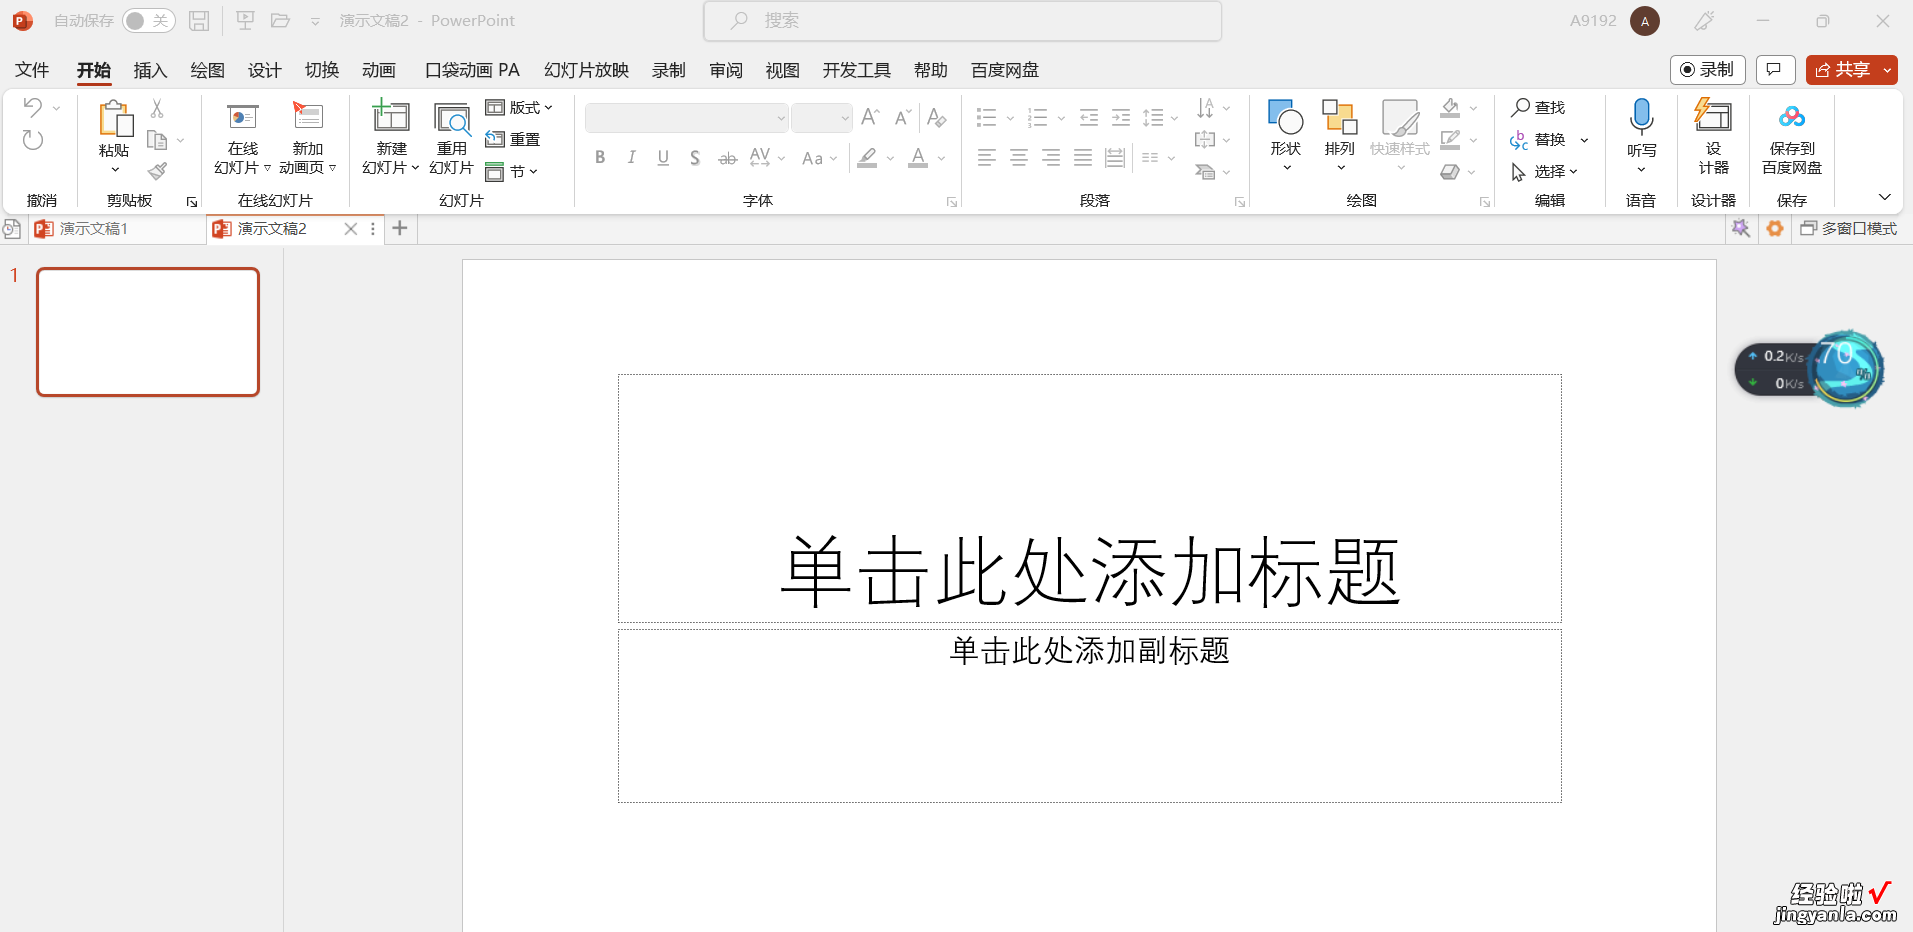Click the Find magnifier button
This screenshot has height=932, width=1913.
1538,107
